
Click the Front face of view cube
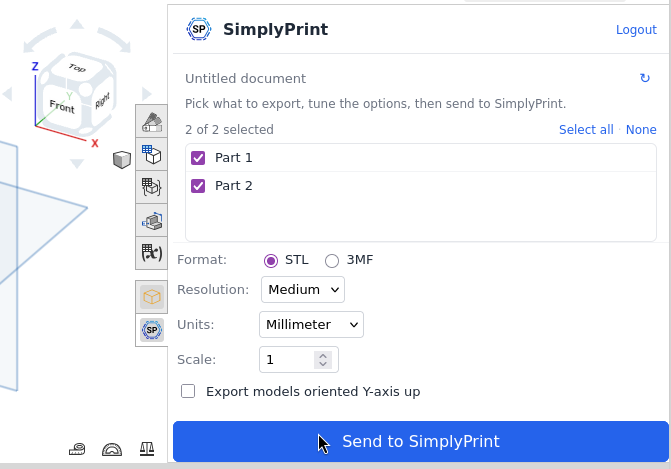tap(62, 106)
